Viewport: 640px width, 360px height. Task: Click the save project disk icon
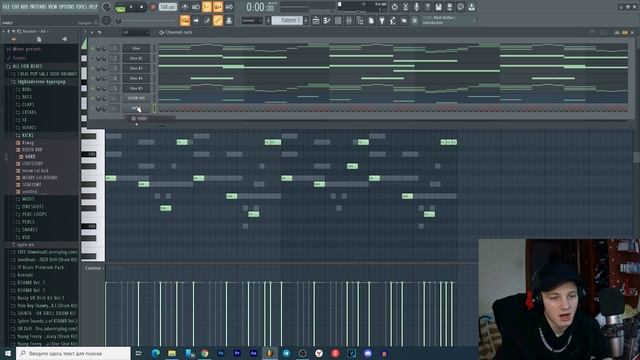(438, 7)
